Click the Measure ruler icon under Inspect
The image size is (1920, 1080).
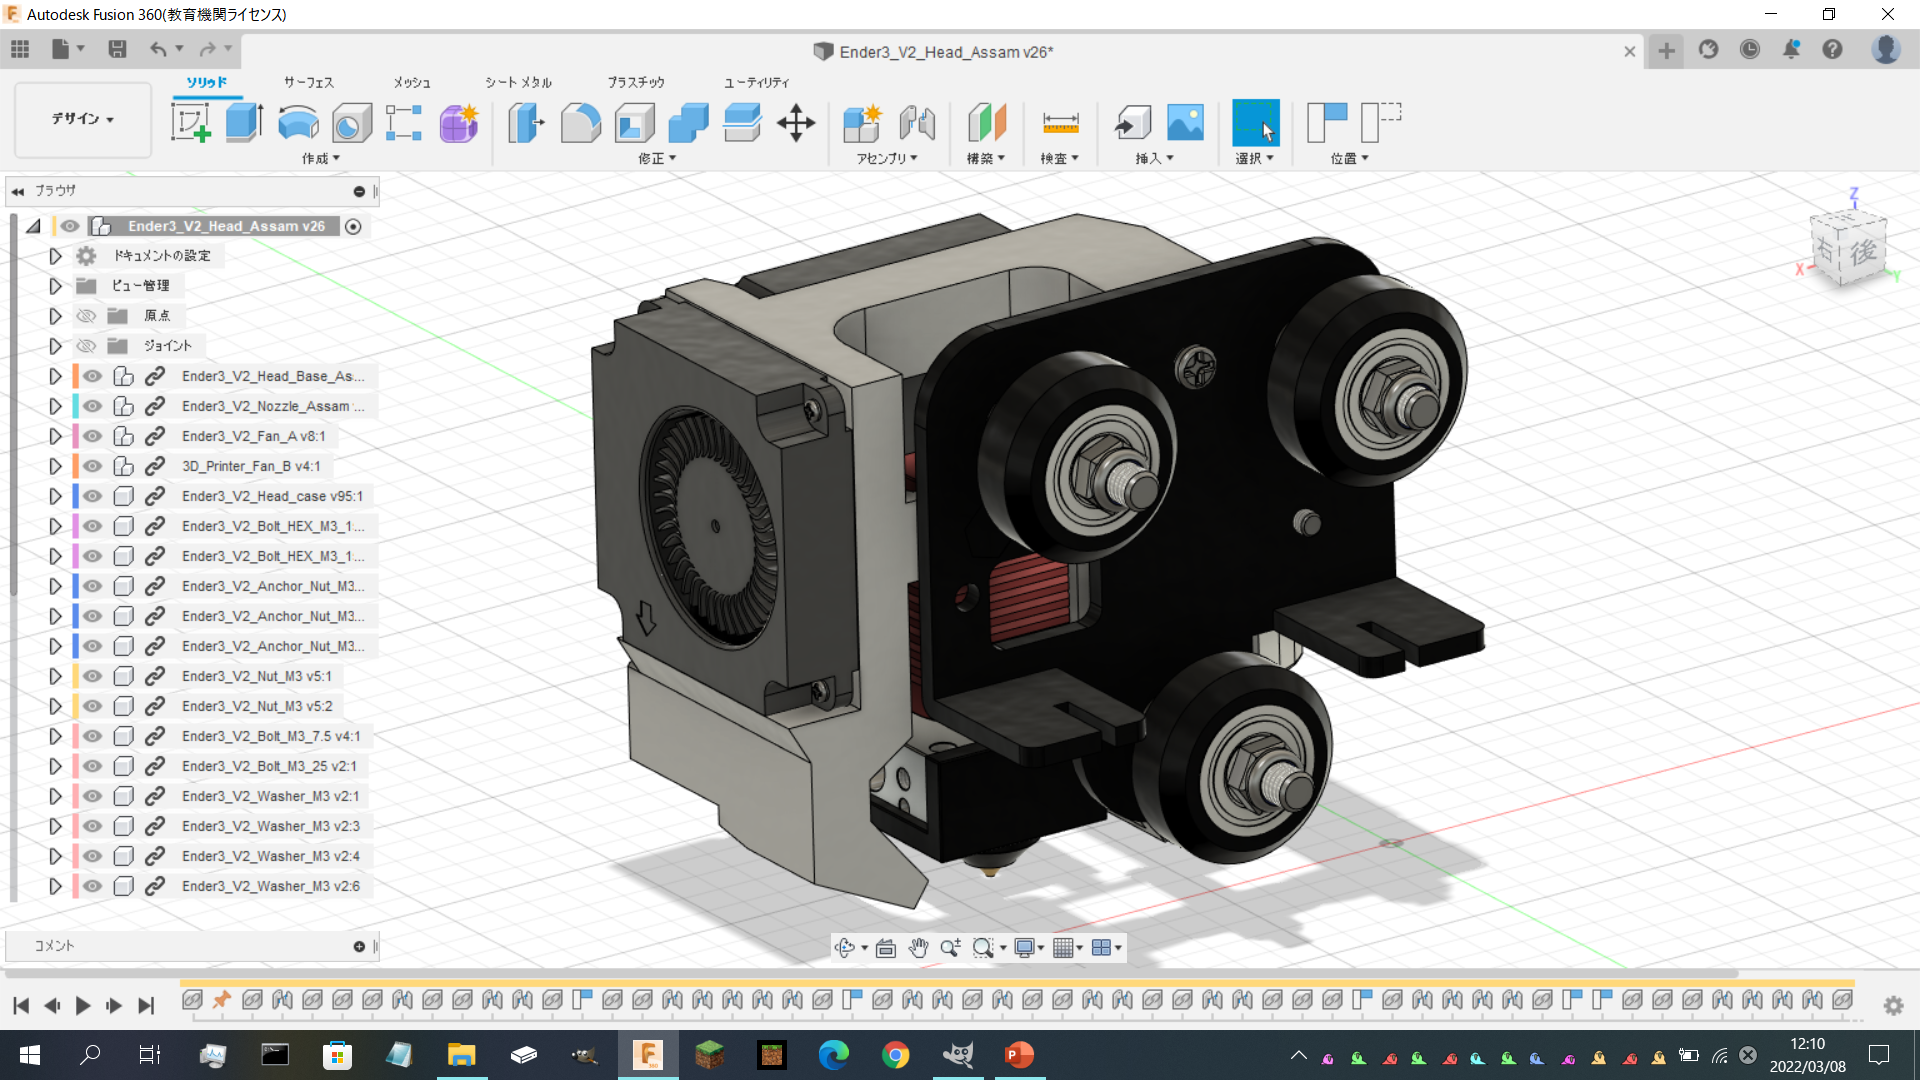[x=1060, y=123]
